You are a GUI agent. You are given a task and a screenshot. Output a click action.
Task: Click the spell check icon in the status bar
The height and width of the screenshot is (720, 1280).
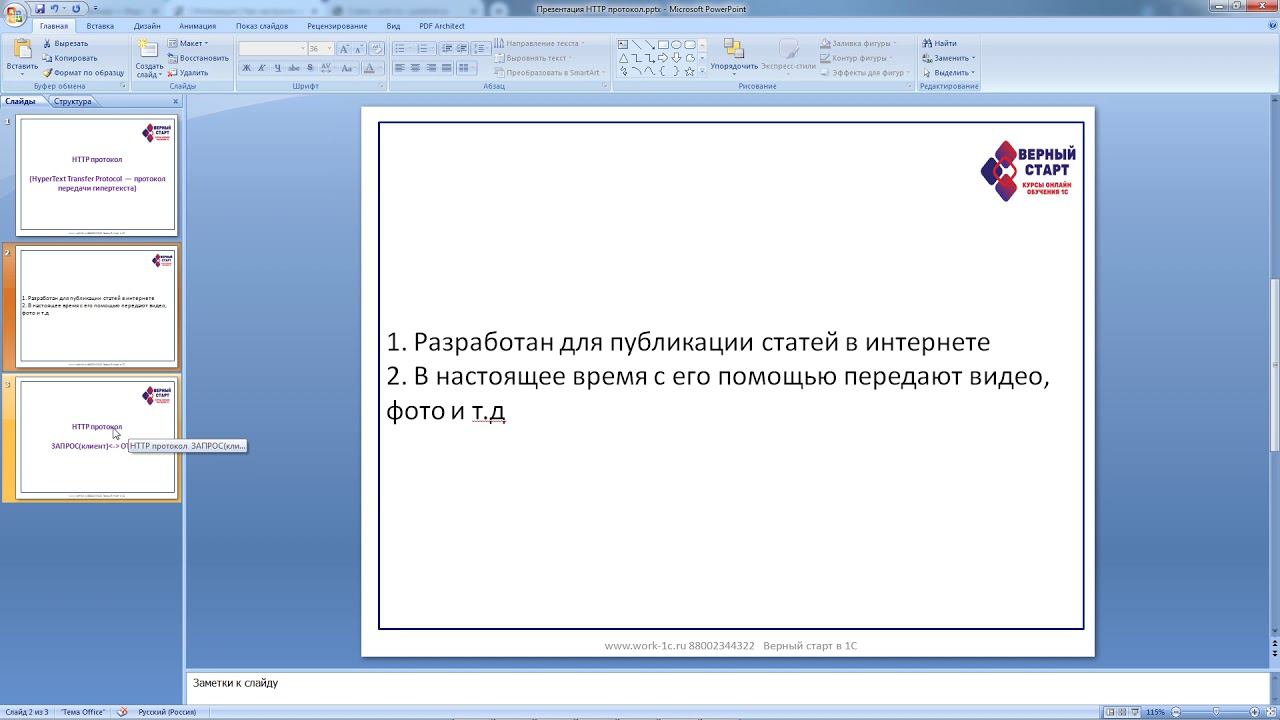(x=123, y=712)
